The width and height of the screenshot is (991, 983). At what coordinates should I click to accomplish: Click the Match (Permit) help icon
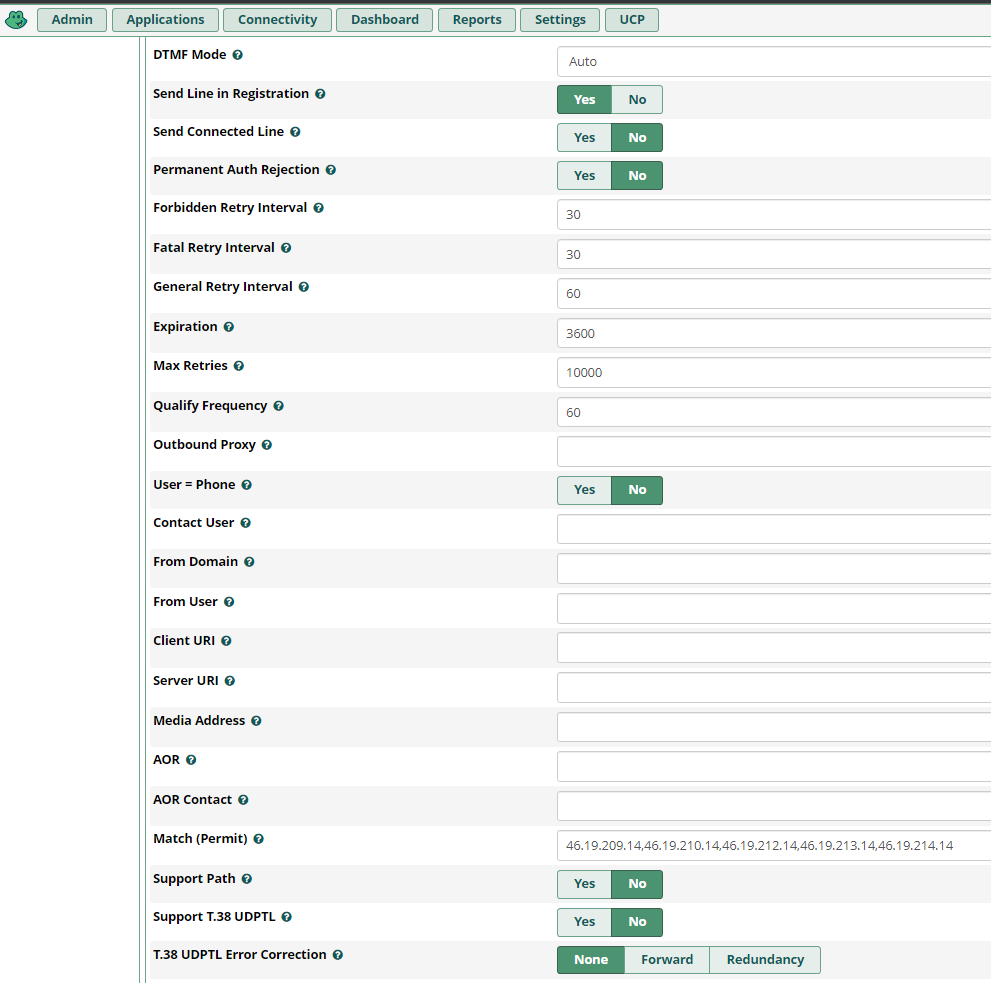point(258,839)
